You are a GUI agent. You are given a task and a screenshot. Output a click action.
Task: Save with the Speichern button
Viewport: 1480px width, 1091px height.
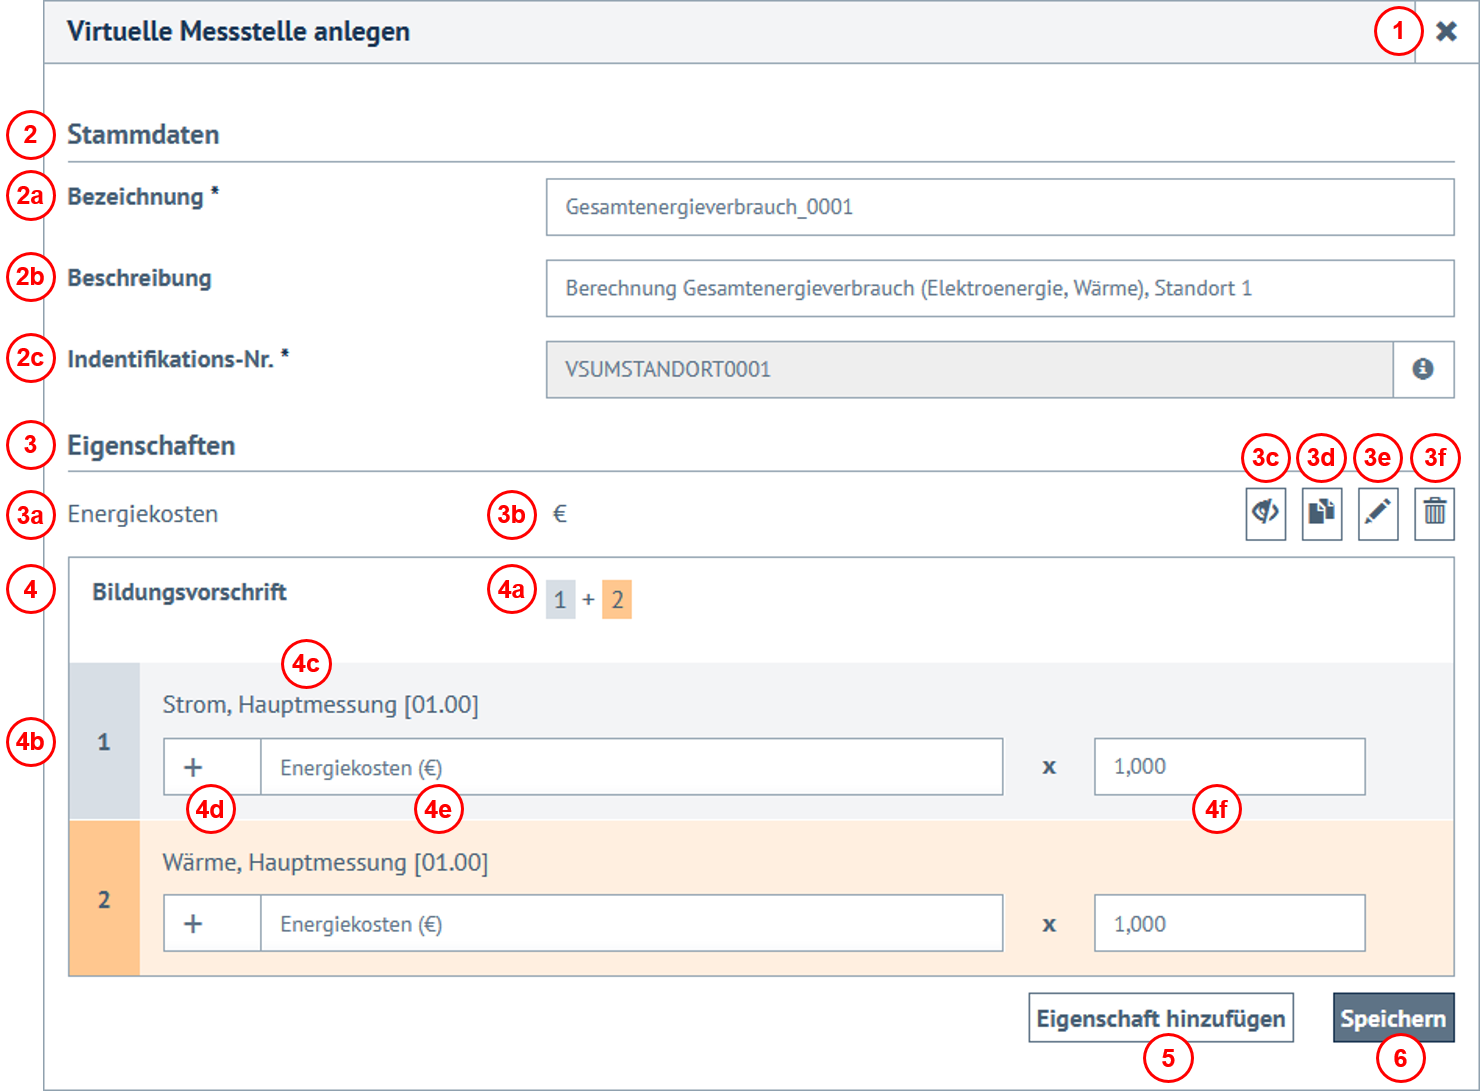click(1393, 1017)
